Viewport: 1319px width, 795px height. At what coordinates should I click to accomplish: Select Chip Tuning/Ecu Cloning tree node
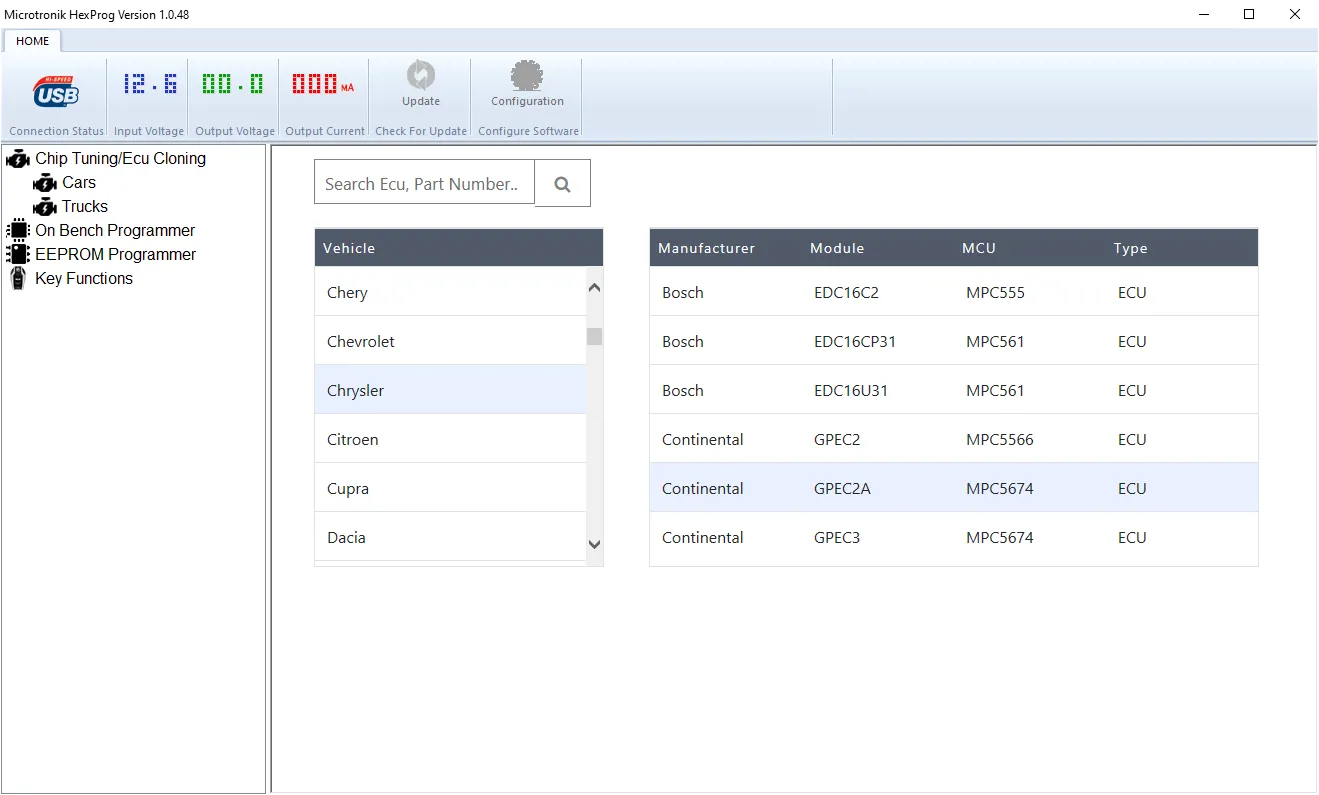coord(120,158)
